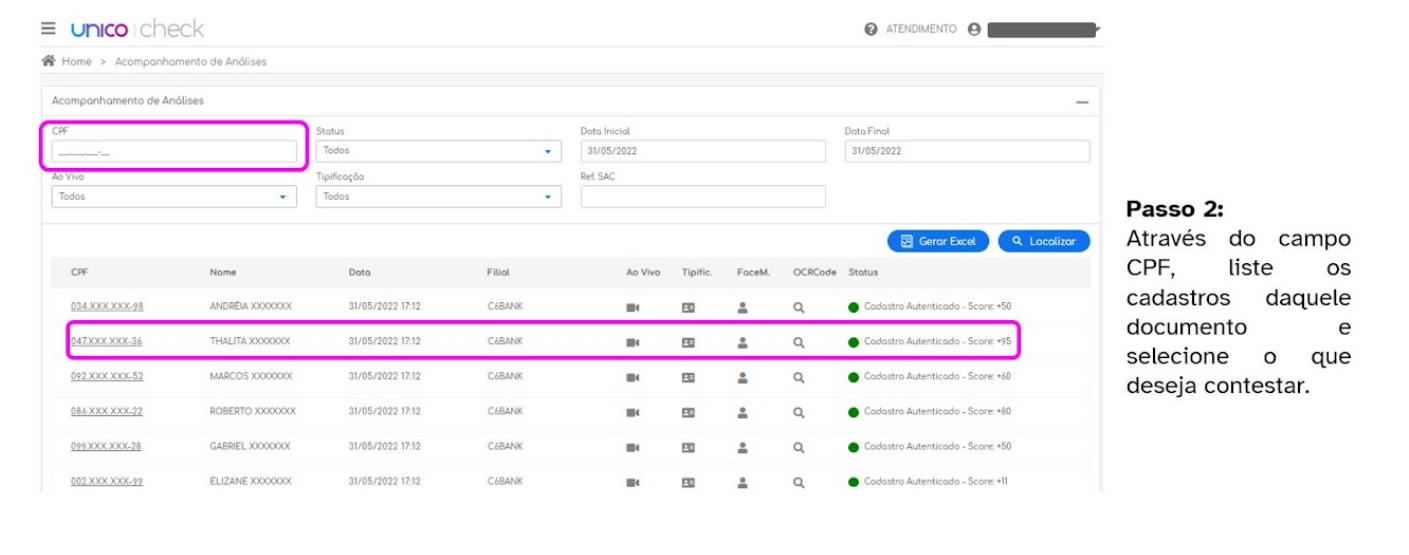Open FaceM. person icon for GABRIEL row
The width and height of the screenshot is (1409, 555).
(743, 446)
